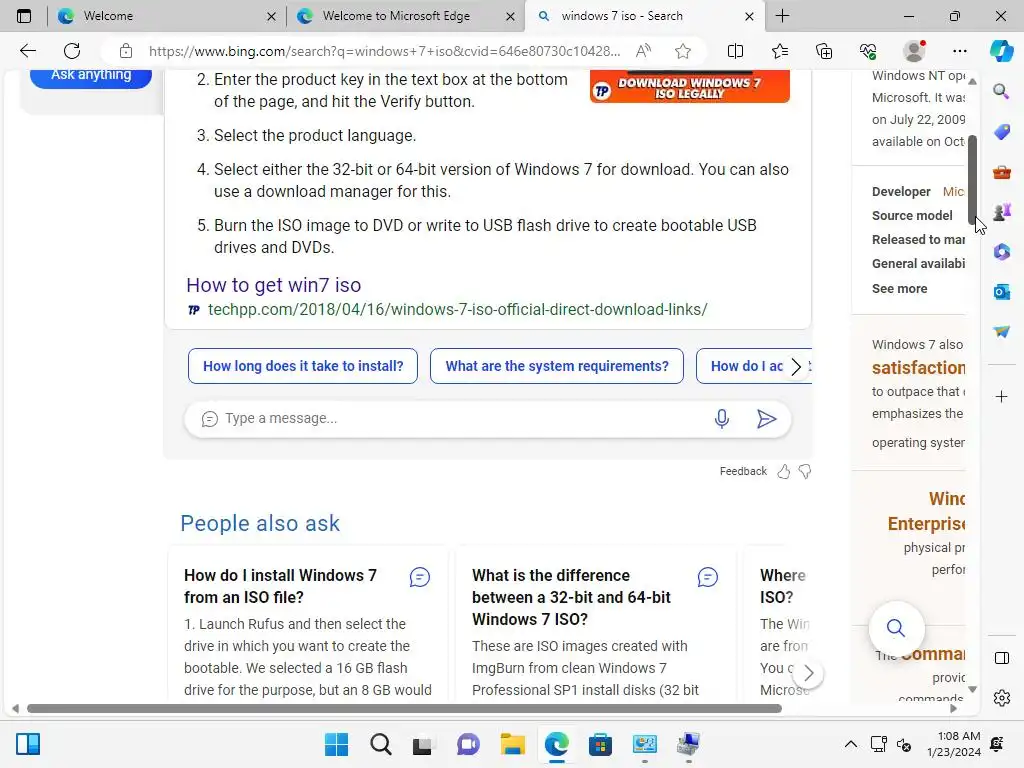
Task: Open the tab actions menu icon
Action: pos(24,16)
